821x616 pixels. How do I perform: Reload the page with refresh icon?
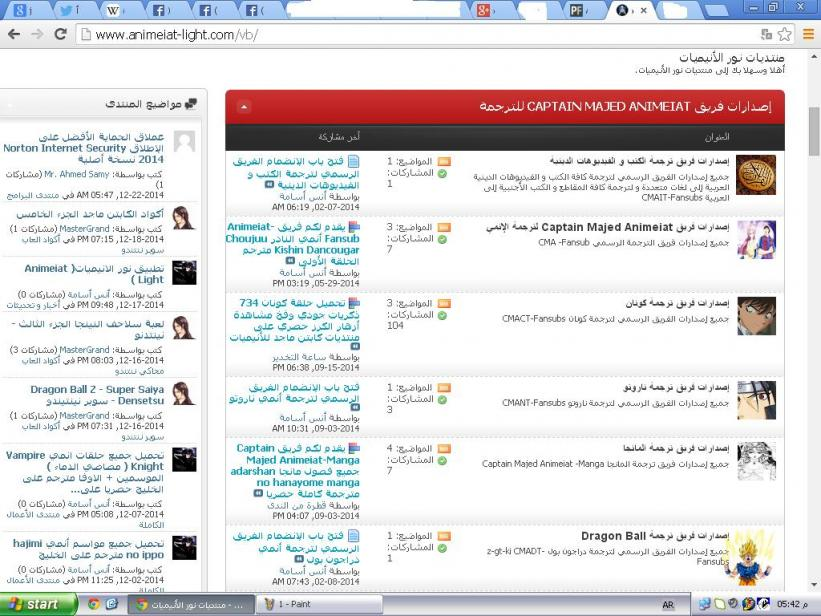click(x=61, y=34)
